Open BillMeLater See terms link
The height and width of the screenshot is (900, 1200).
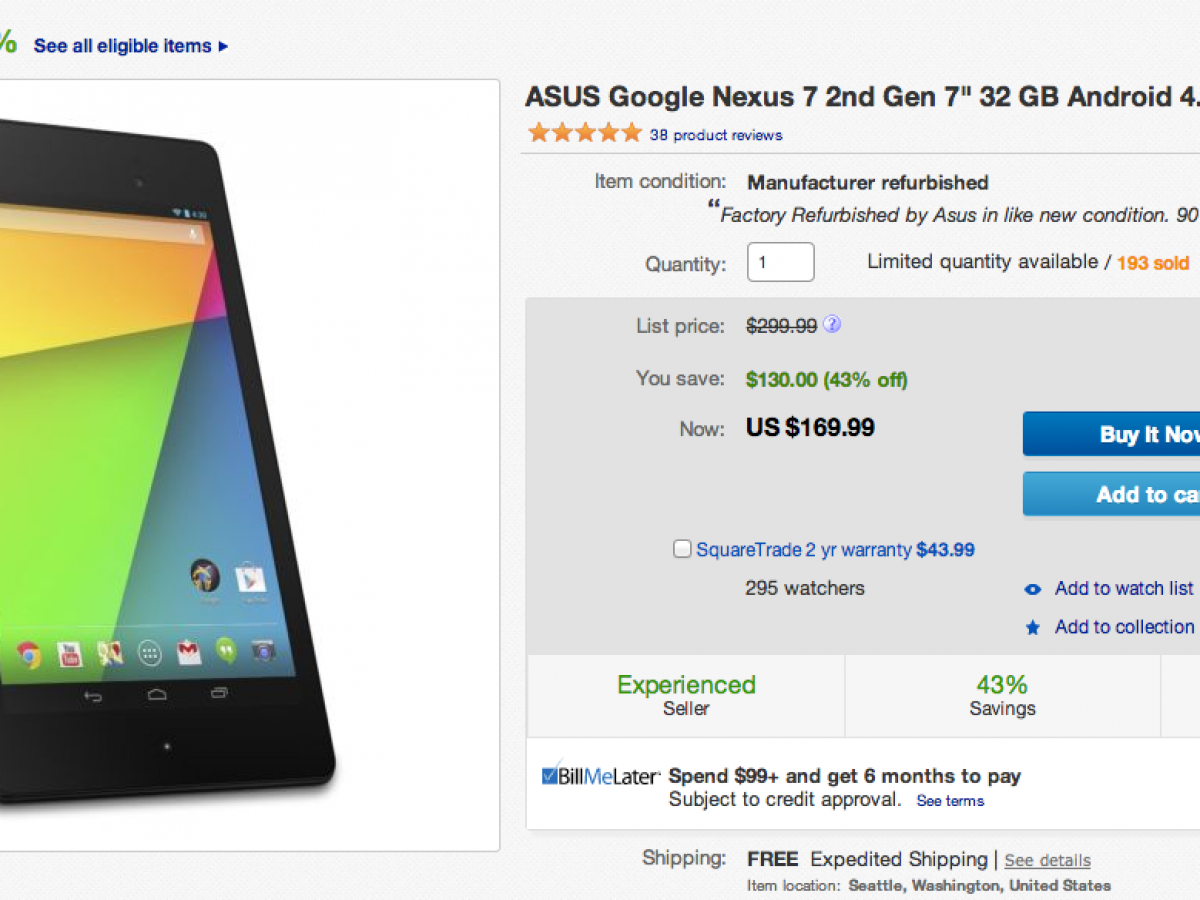pyautogui.click(x=950, y=801)
